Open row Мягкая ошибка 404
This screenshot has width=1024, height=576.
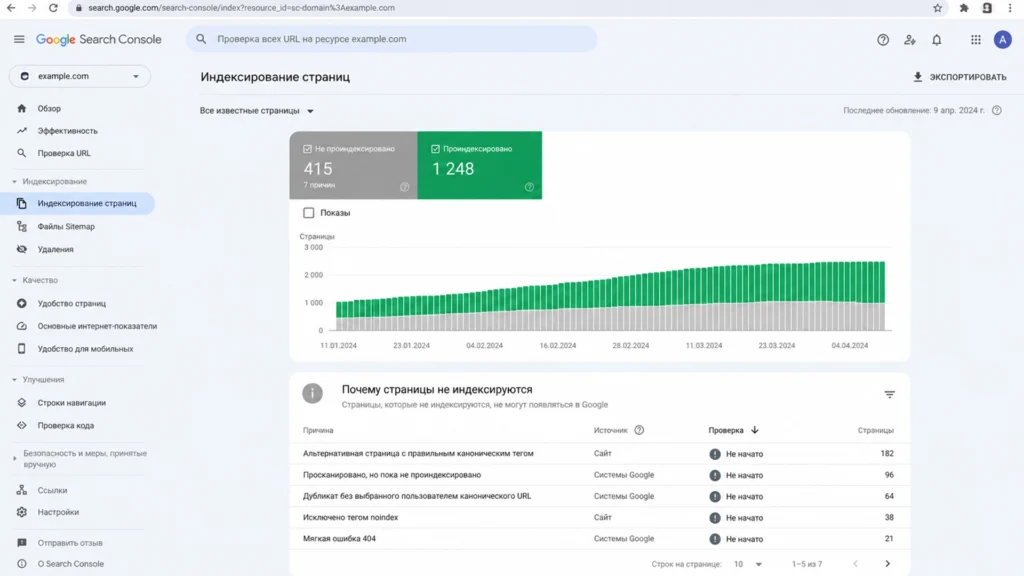click(600, 539)
